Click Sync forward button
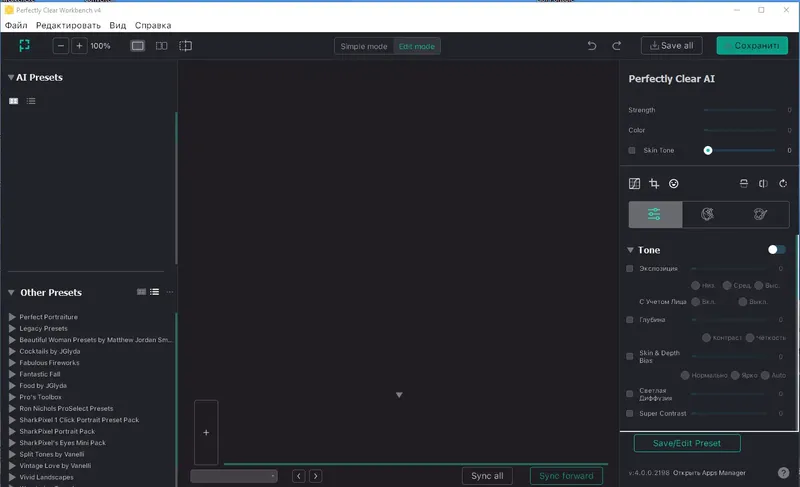 click(566, 476)
